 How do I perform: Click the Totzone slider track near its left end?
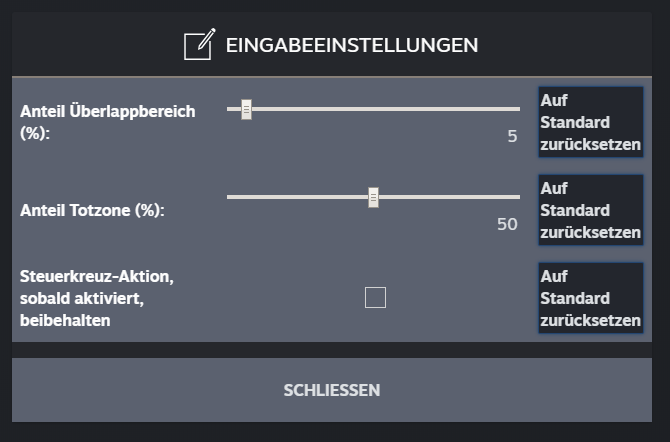238,197
